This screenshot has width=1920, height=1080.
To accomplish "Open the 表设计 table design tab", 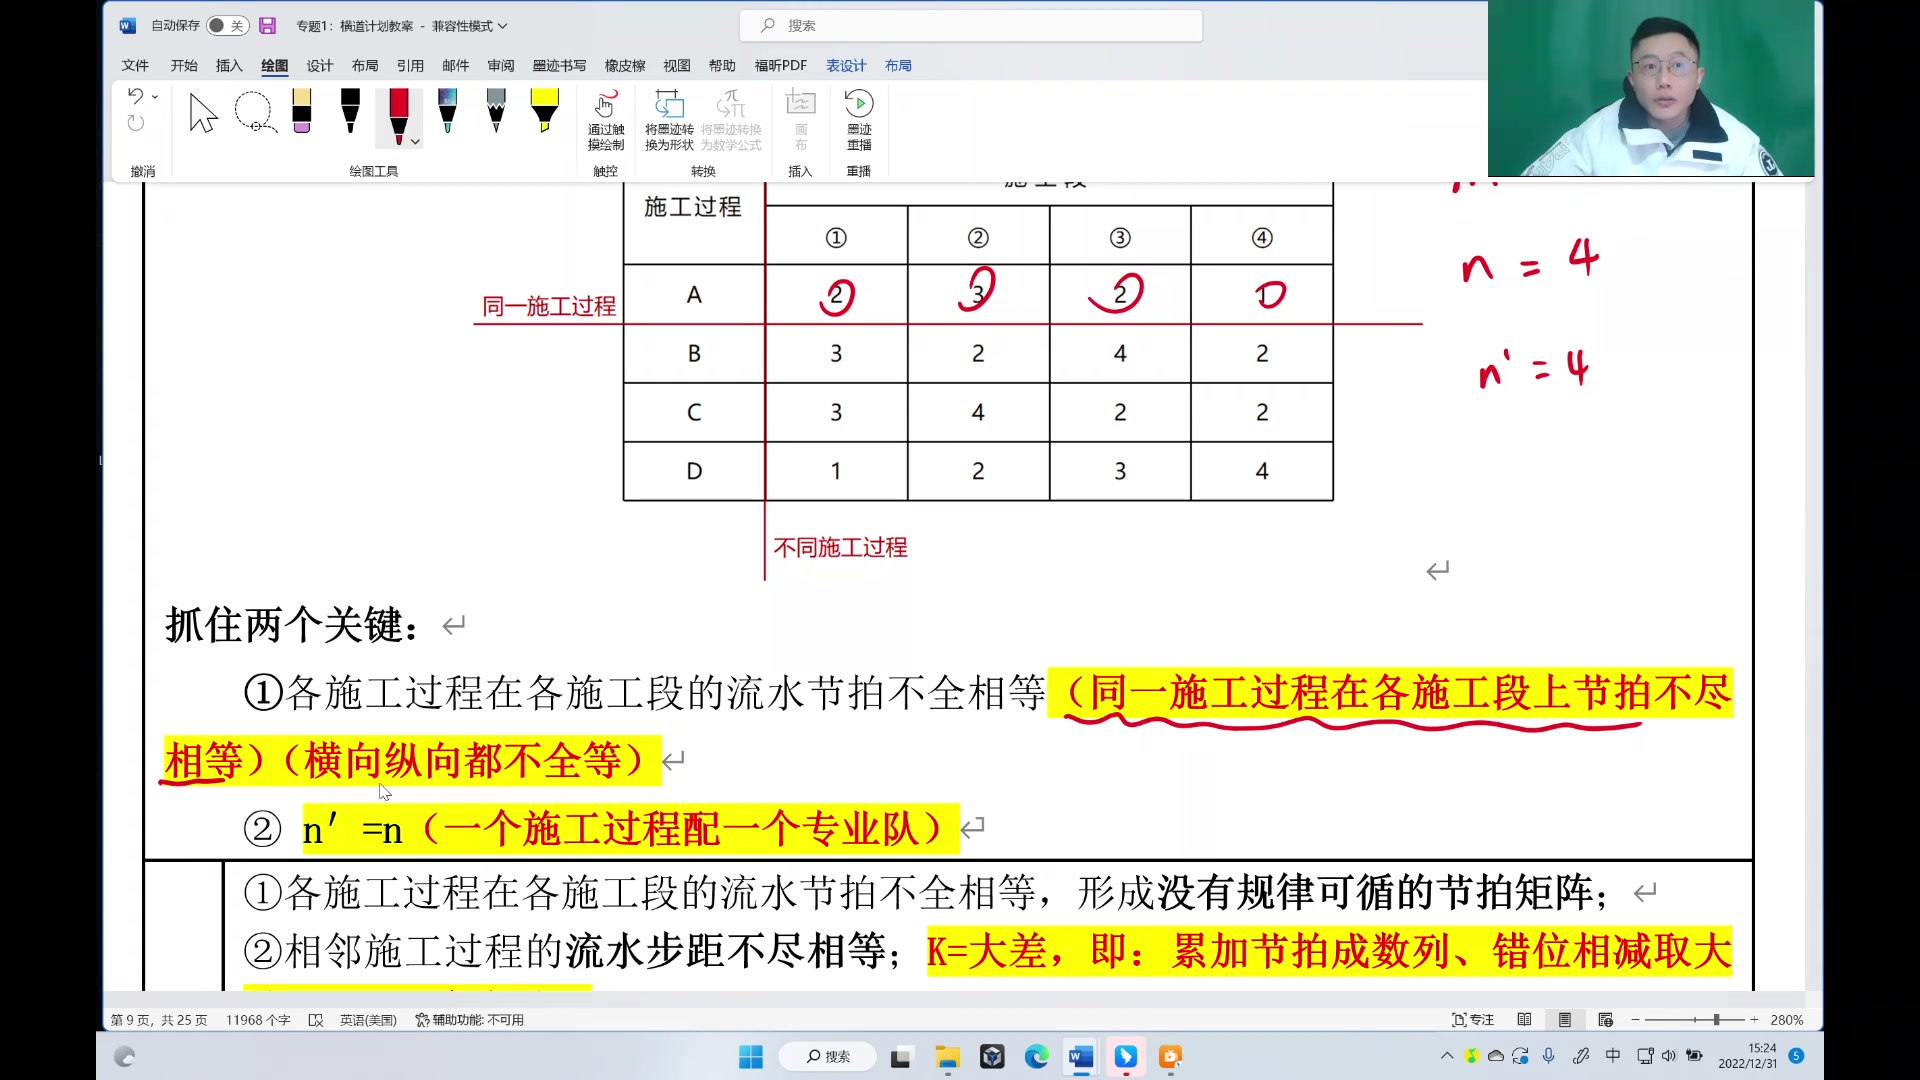I will coord(845,65).
